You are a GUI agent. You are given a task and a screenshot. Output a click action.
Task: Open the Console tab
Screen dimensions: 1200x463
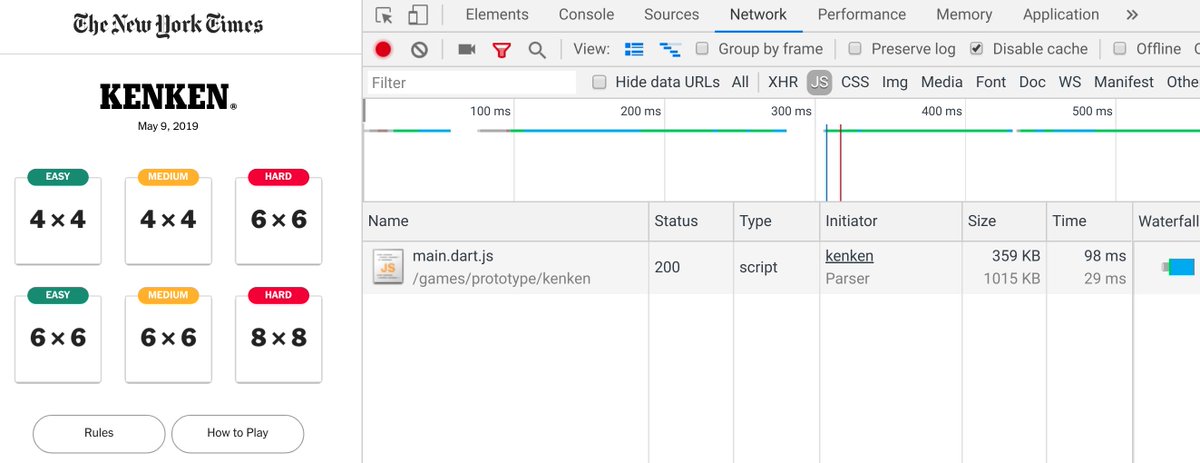586,14
